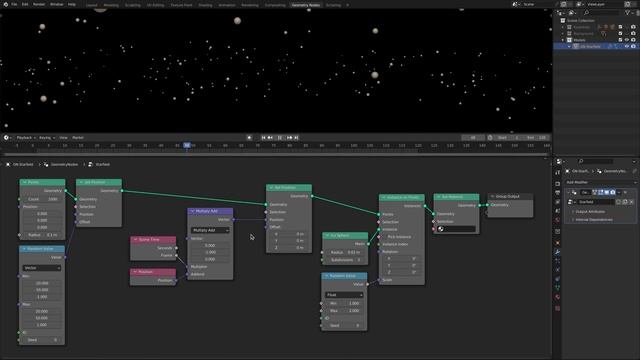Switch to the Geometry Nodes workspace tab
This screenshot has height=360, width=640.
coord(306,5)
